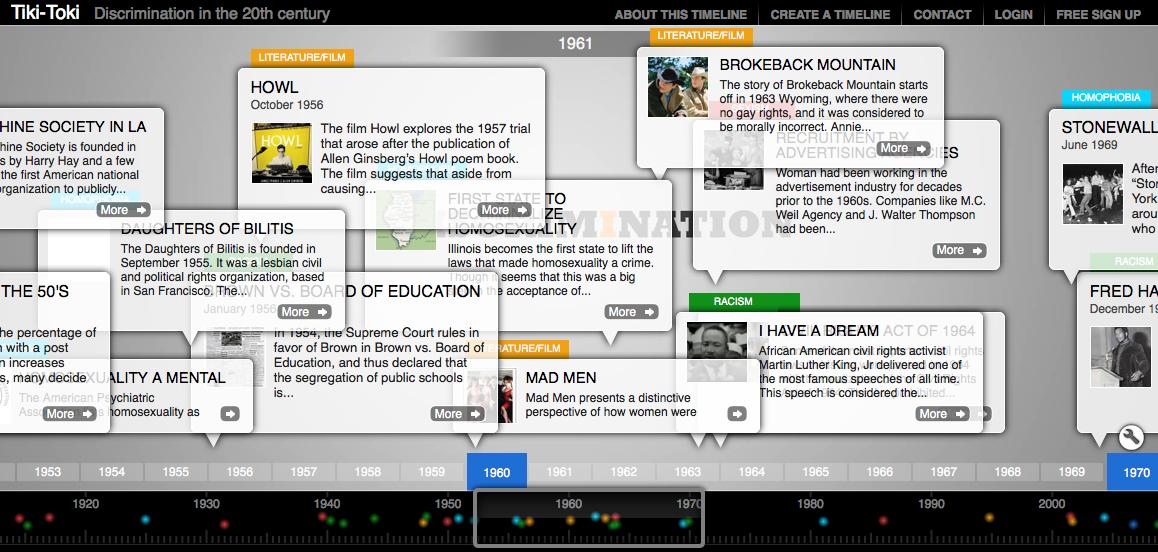Jump to year 1964 on date bar
The height and width of the screenshot is (552, 1158).
[752, 471]
